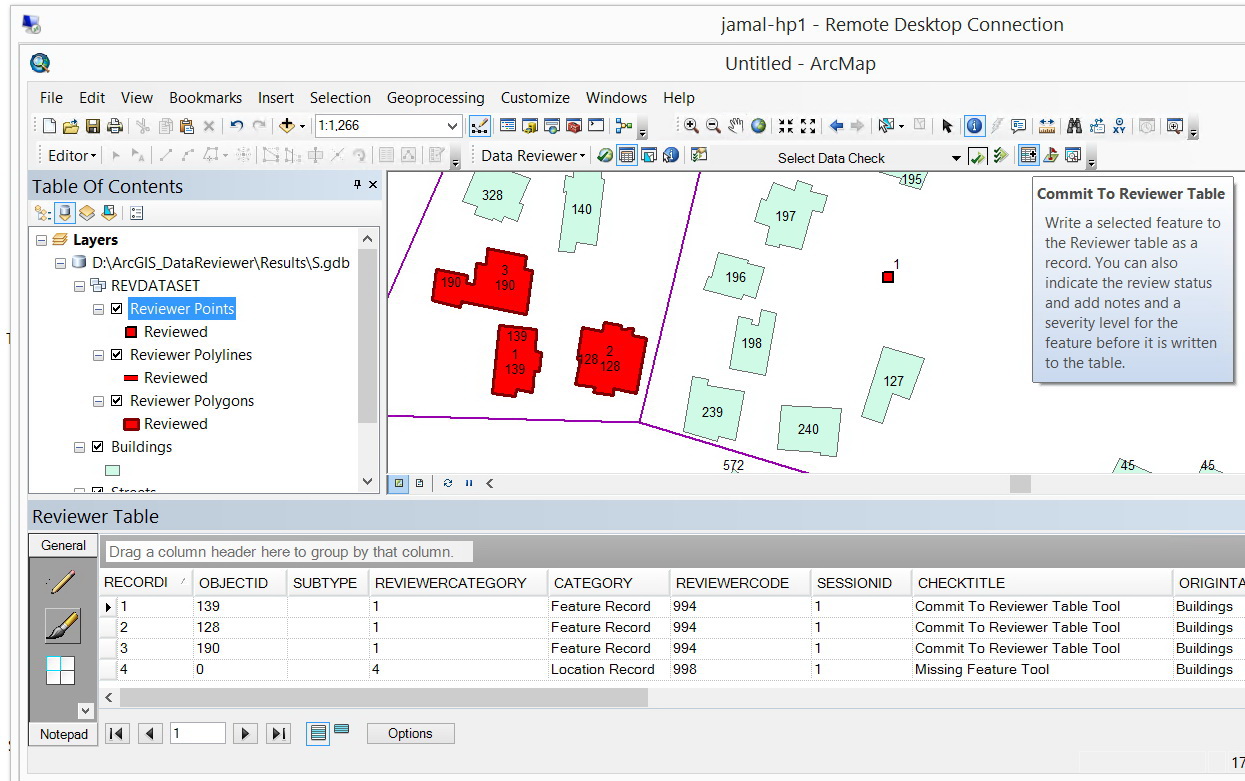Undo the last action
This screenshot has height=781, width=1245.
pyautogui.click(x=236, y=126)
